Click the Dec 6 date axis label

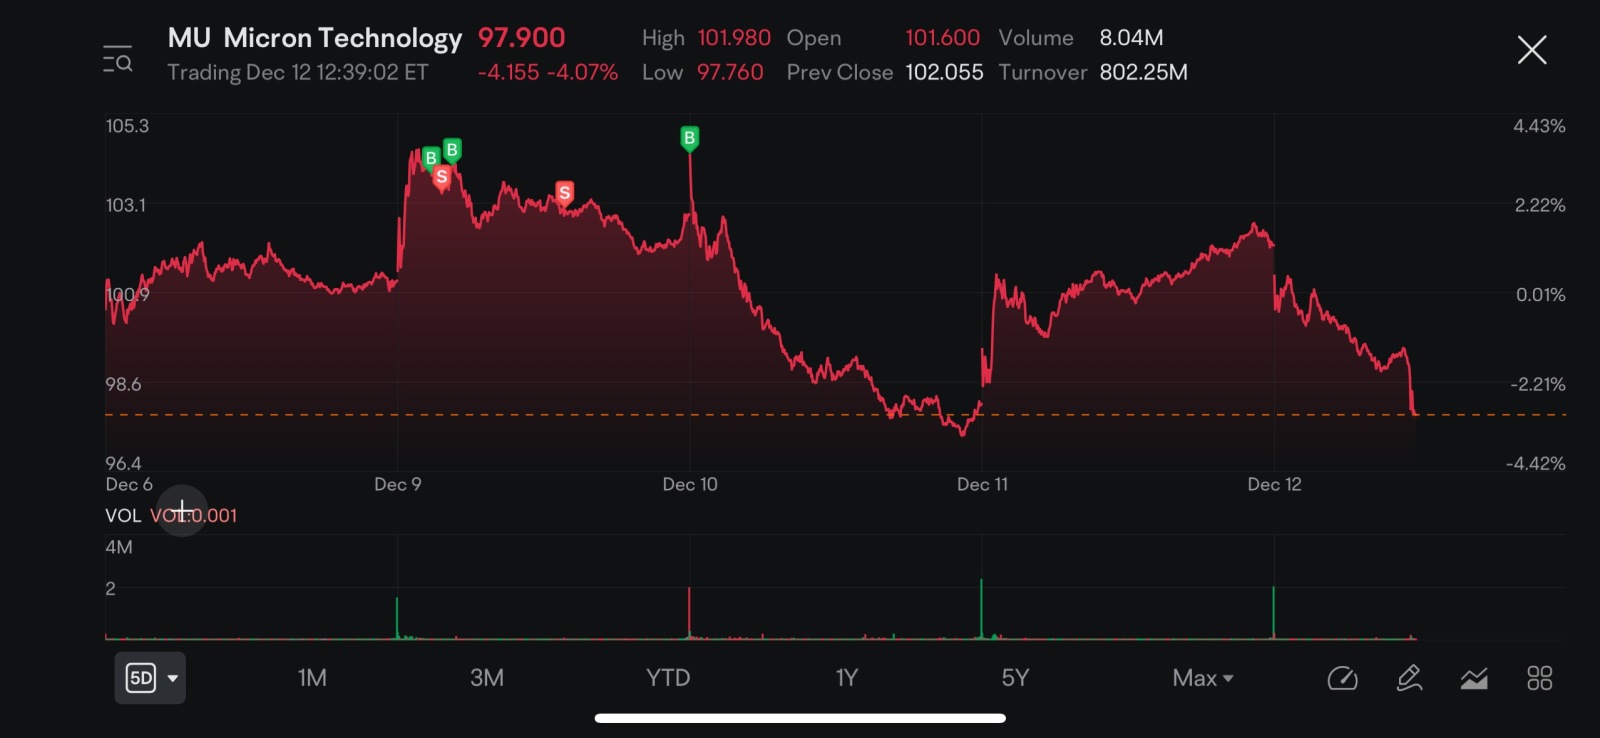point(129,484)
